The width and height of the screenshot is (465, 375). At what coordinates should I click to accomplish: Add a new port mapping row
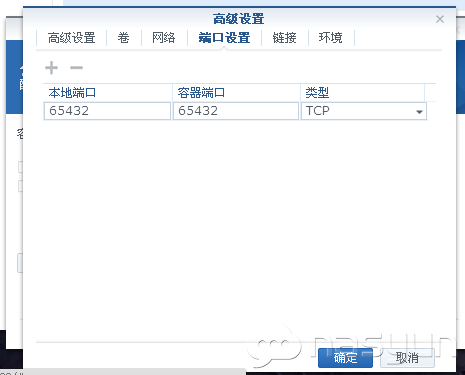[52, 68]
